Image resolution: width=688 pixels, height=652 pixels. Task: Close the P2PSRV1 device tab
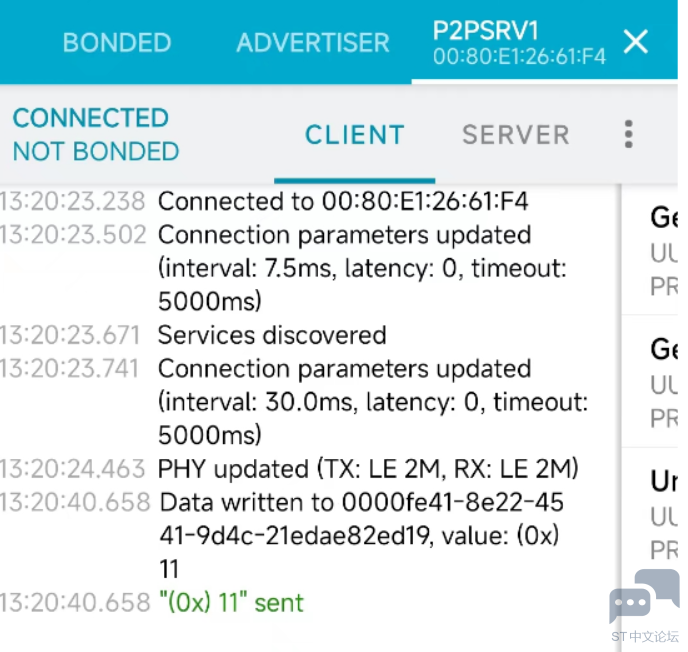pos(636,42)
